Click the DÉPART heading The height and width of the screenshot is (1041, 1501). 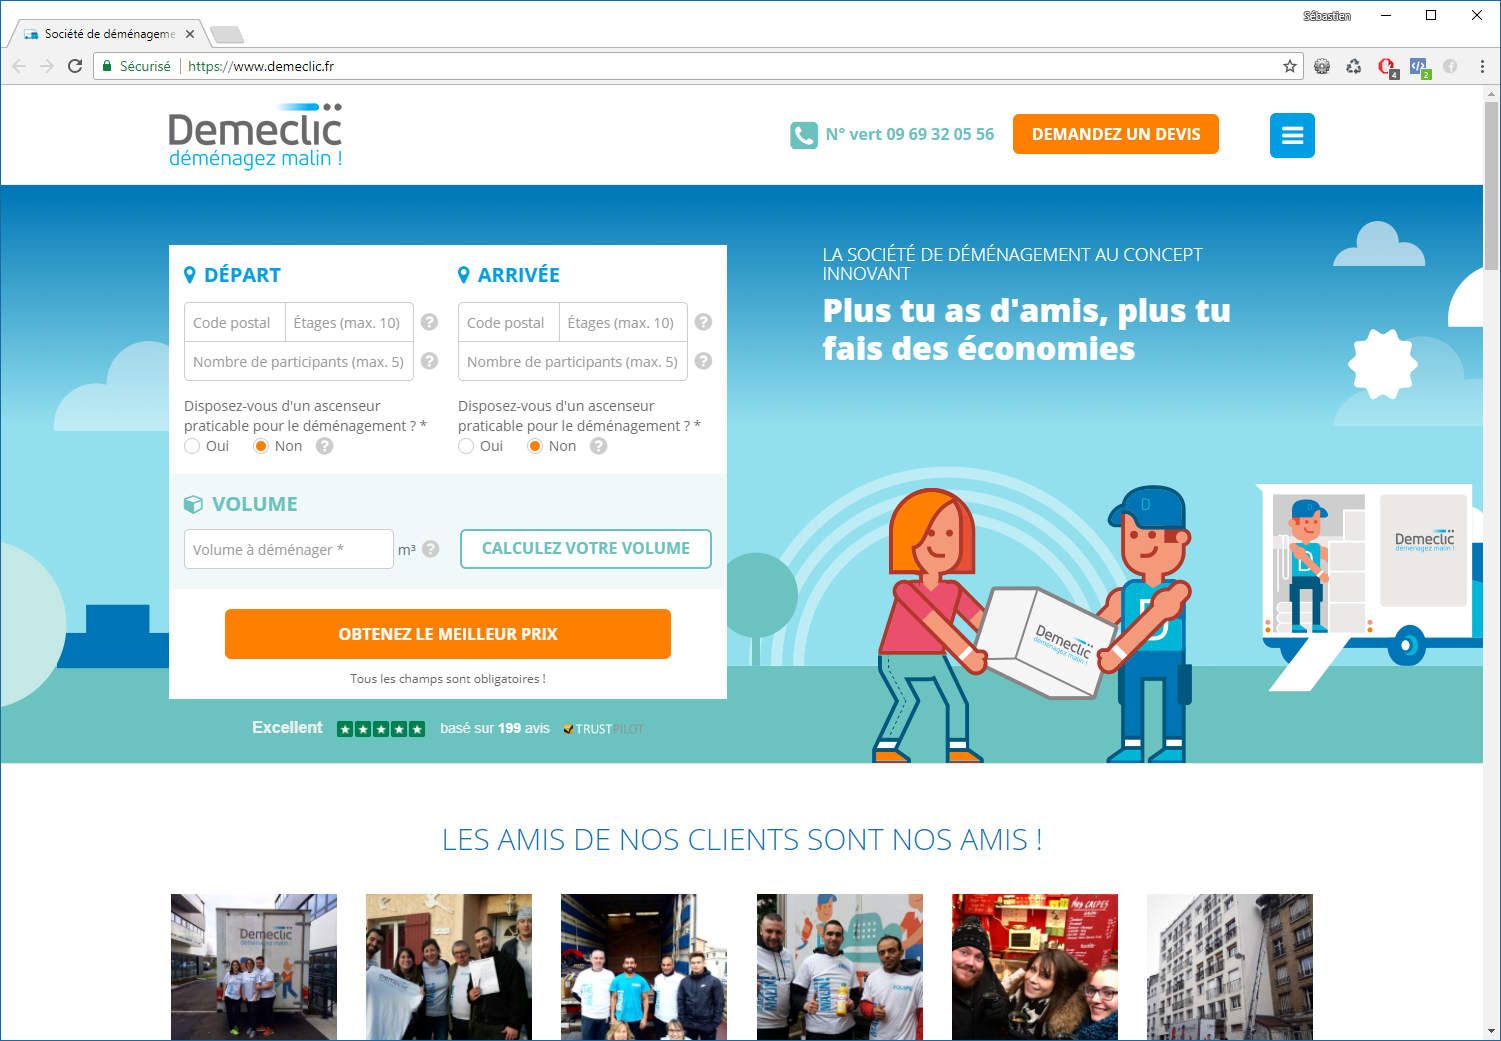click(242, 275)
